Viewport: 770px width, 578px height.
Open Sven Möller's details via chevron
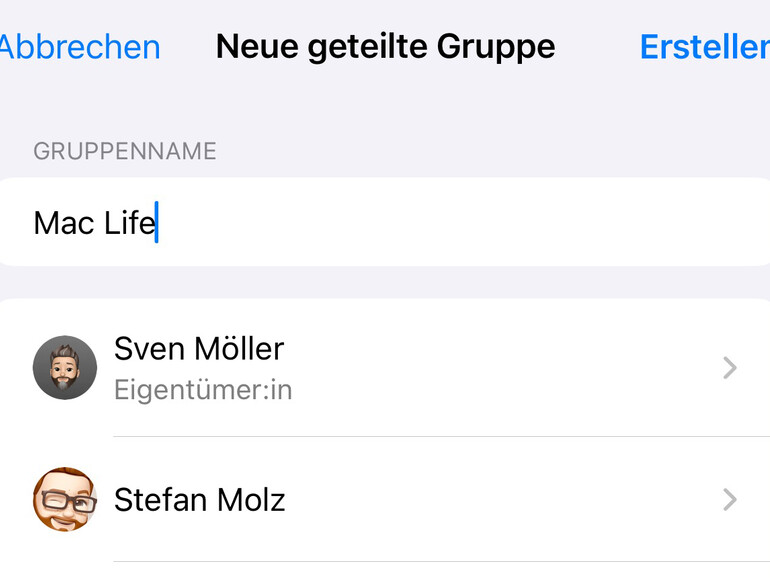pyautogui.click(x=729, y=369)
